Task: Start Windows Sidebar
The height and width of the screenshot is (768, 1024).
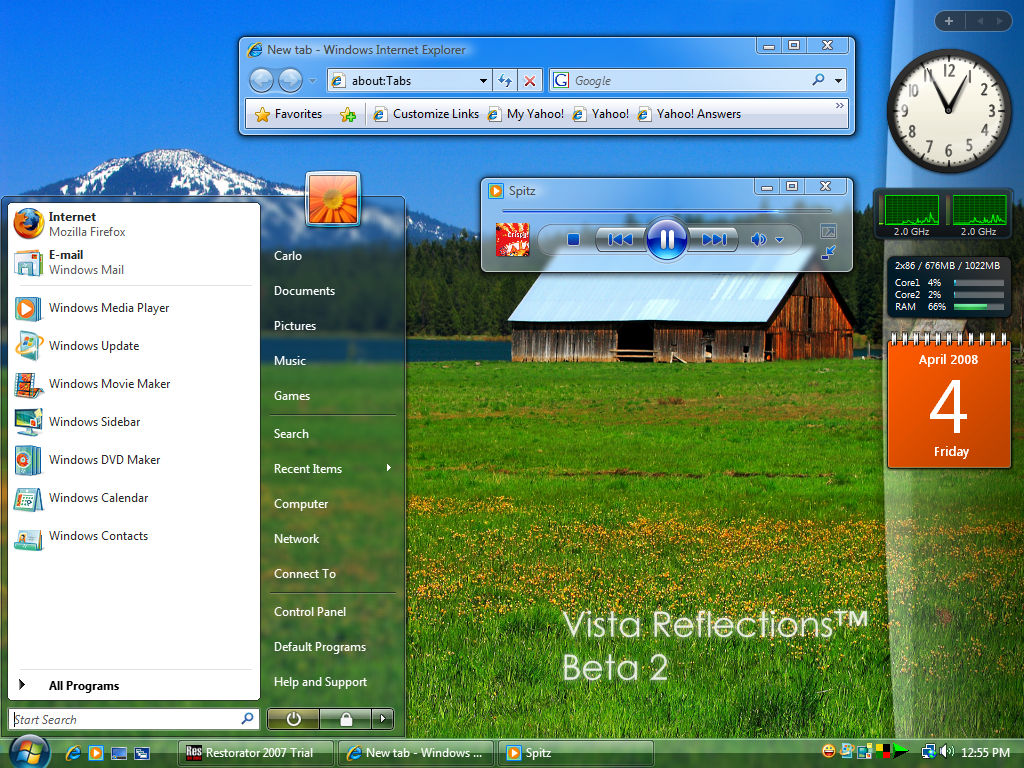Action: 134,421
